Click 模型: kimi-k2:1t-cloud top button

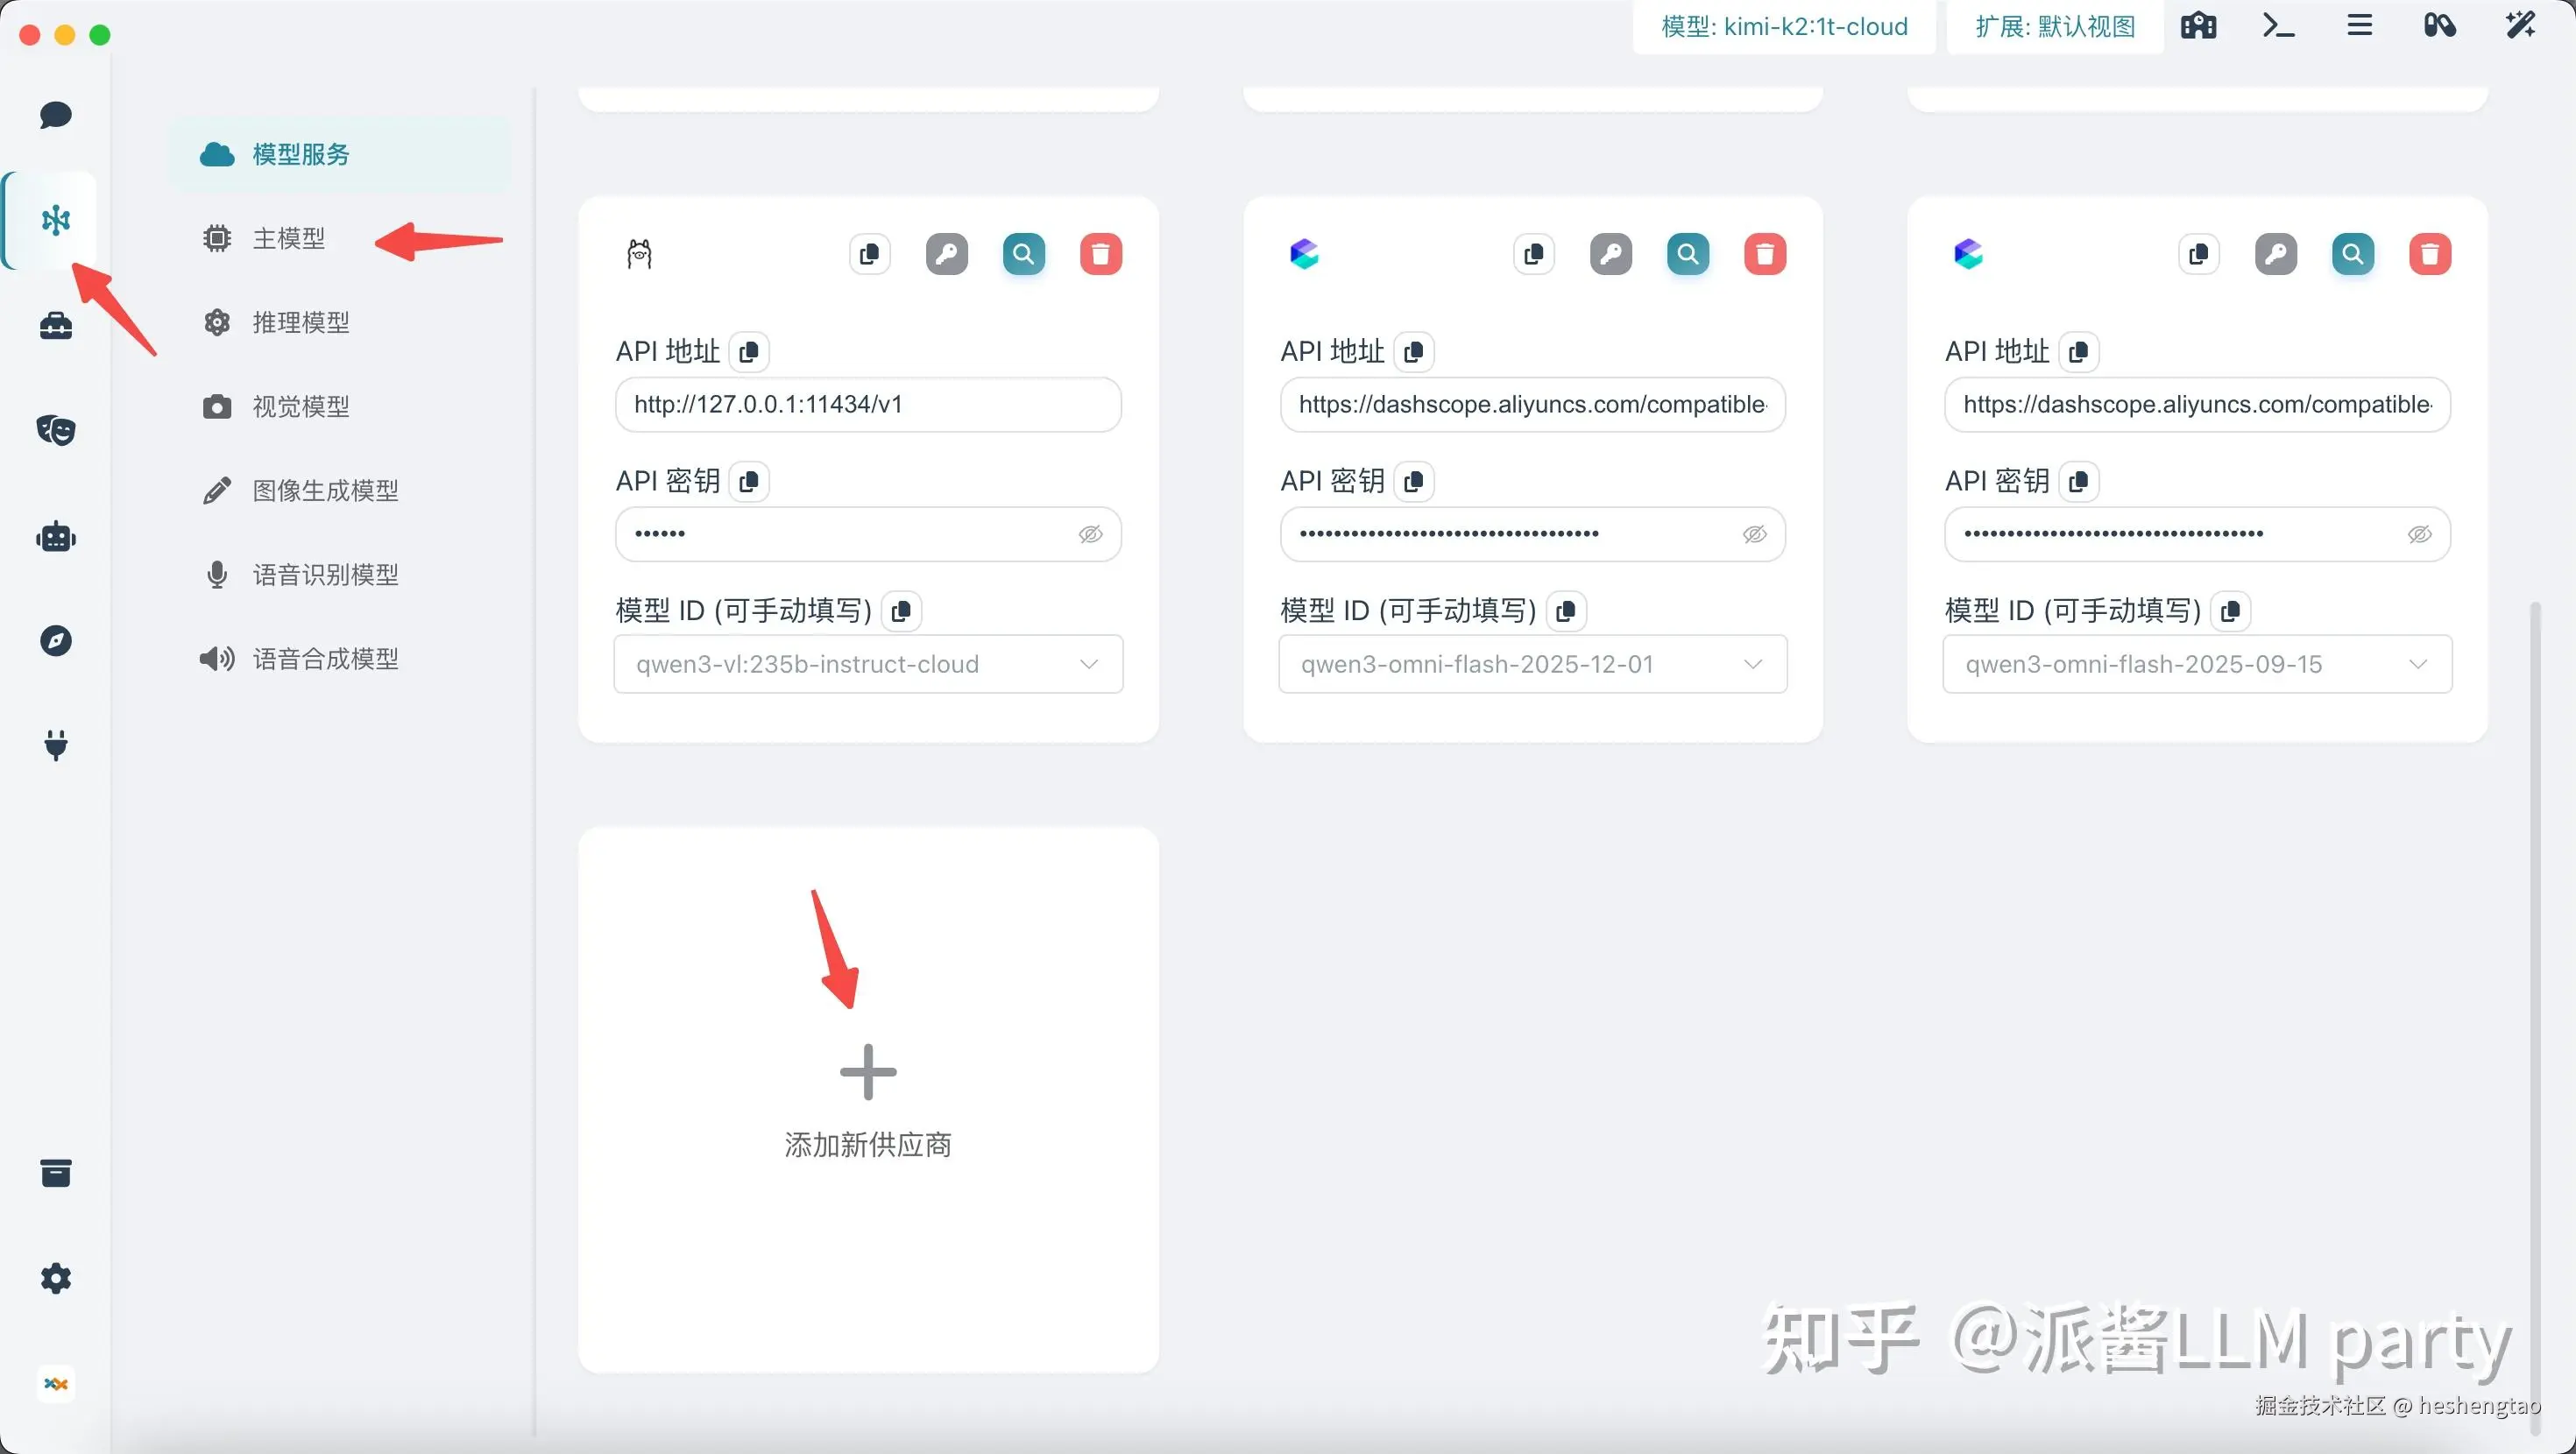(x=1784, y=26)
